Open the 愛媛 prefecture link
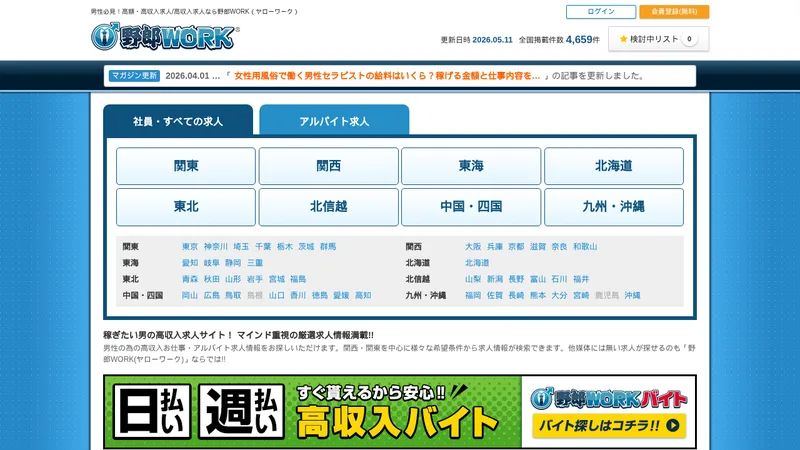Viewport: 800px width, 450px height. point(341,295)
